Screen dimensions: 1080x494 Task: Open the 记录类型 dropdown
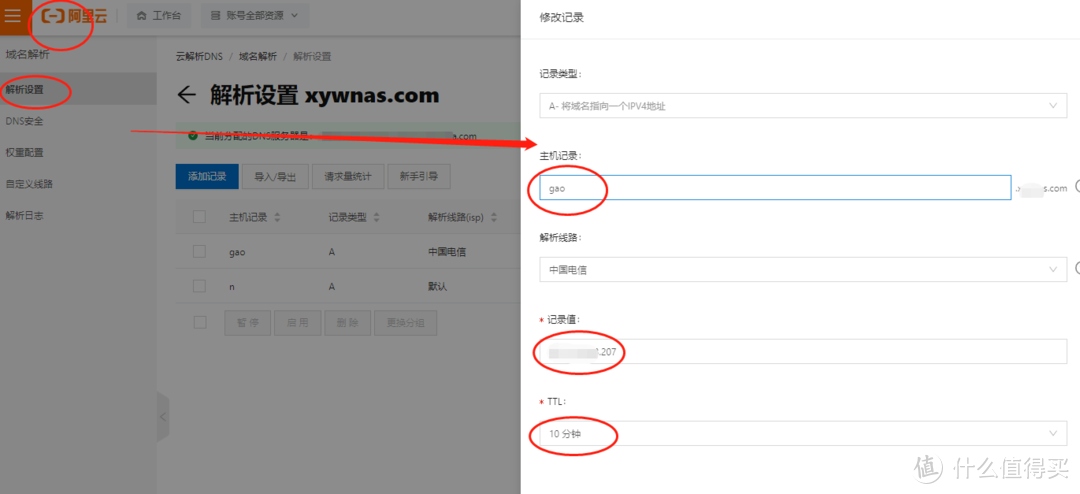click(803, 105)
